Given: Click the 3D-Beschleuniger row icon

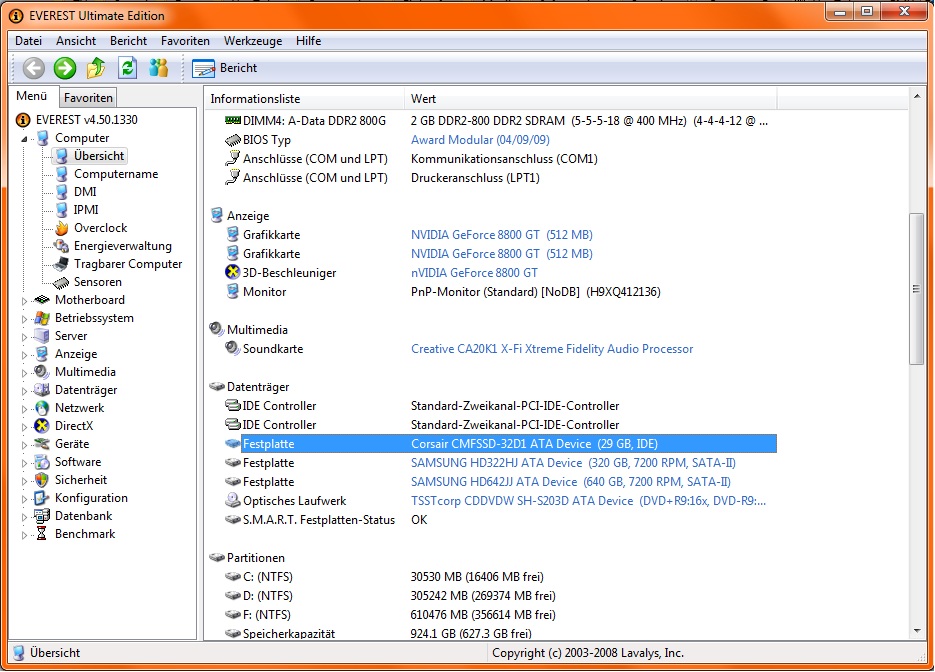Looking at the screenshot, I should tap(232, 272).
